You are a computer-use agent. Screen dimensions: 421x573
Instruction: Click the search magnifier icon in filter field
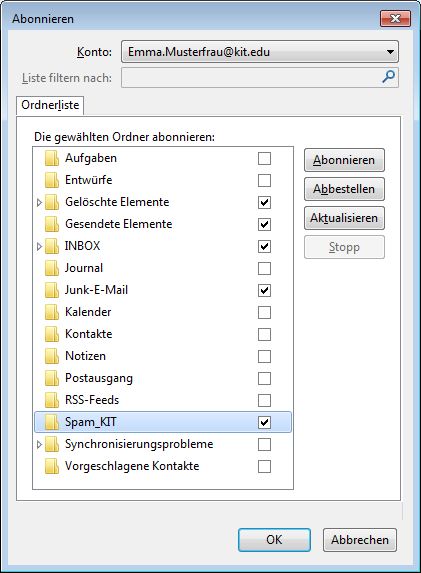pos(388,77)
